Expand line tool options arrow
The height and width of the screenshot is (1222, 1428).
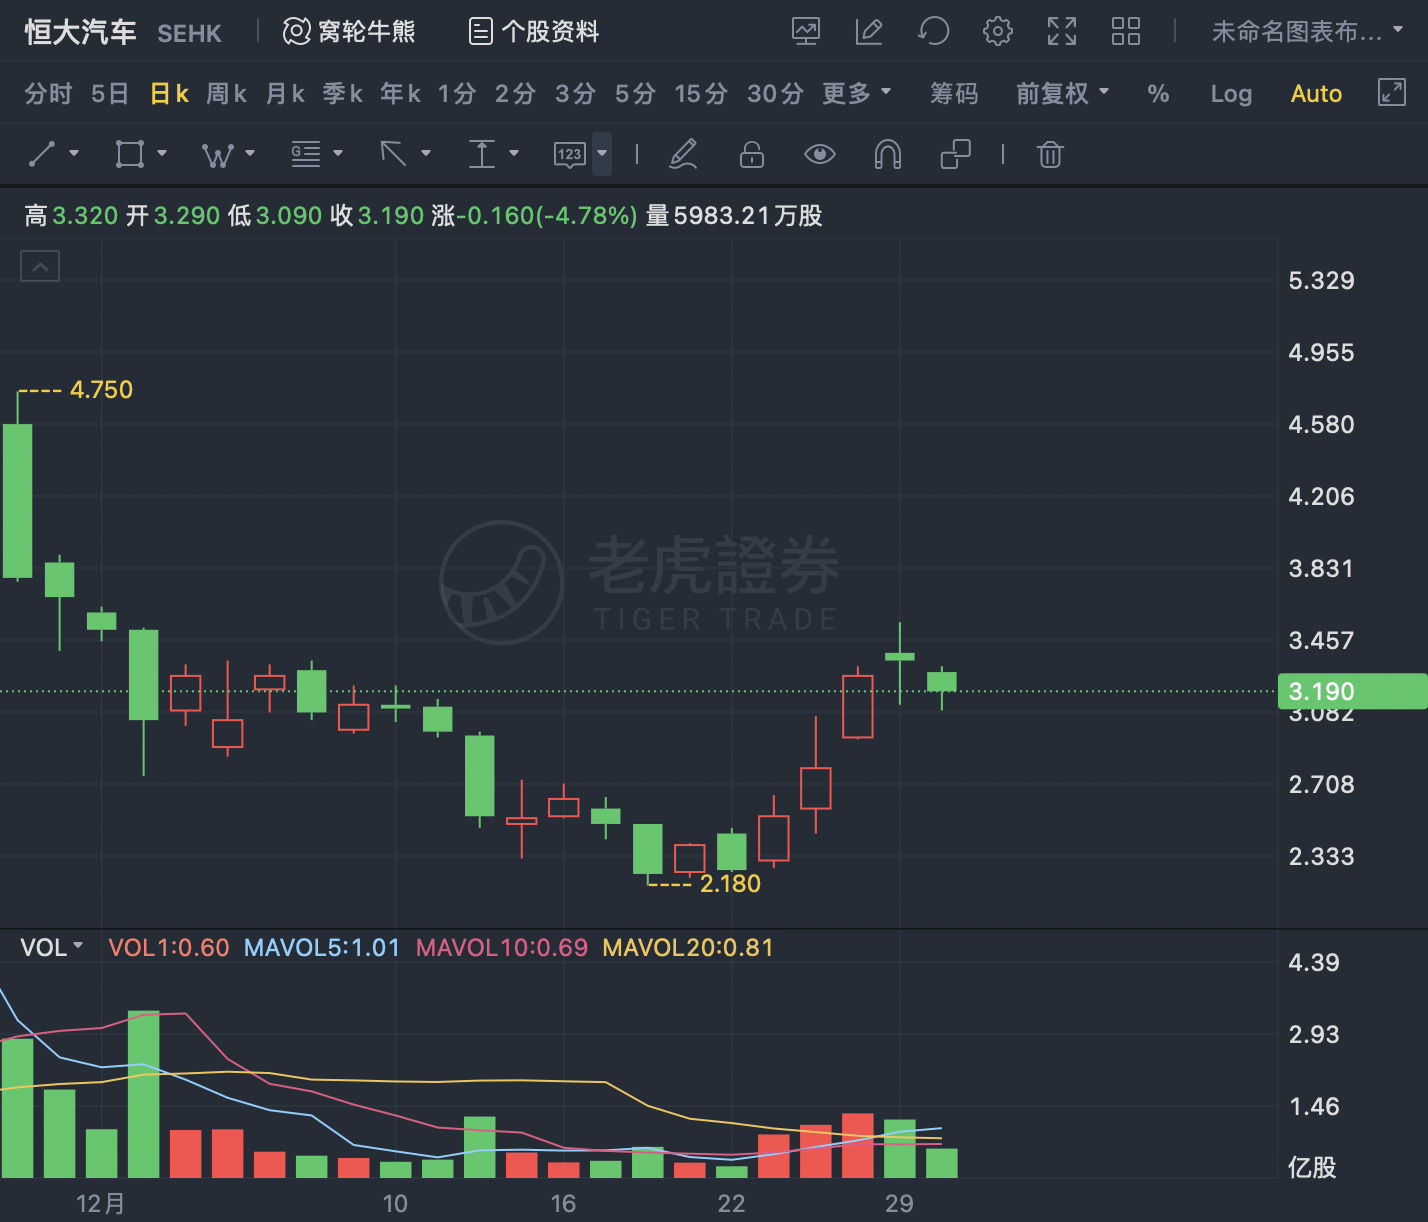point(74,153)
